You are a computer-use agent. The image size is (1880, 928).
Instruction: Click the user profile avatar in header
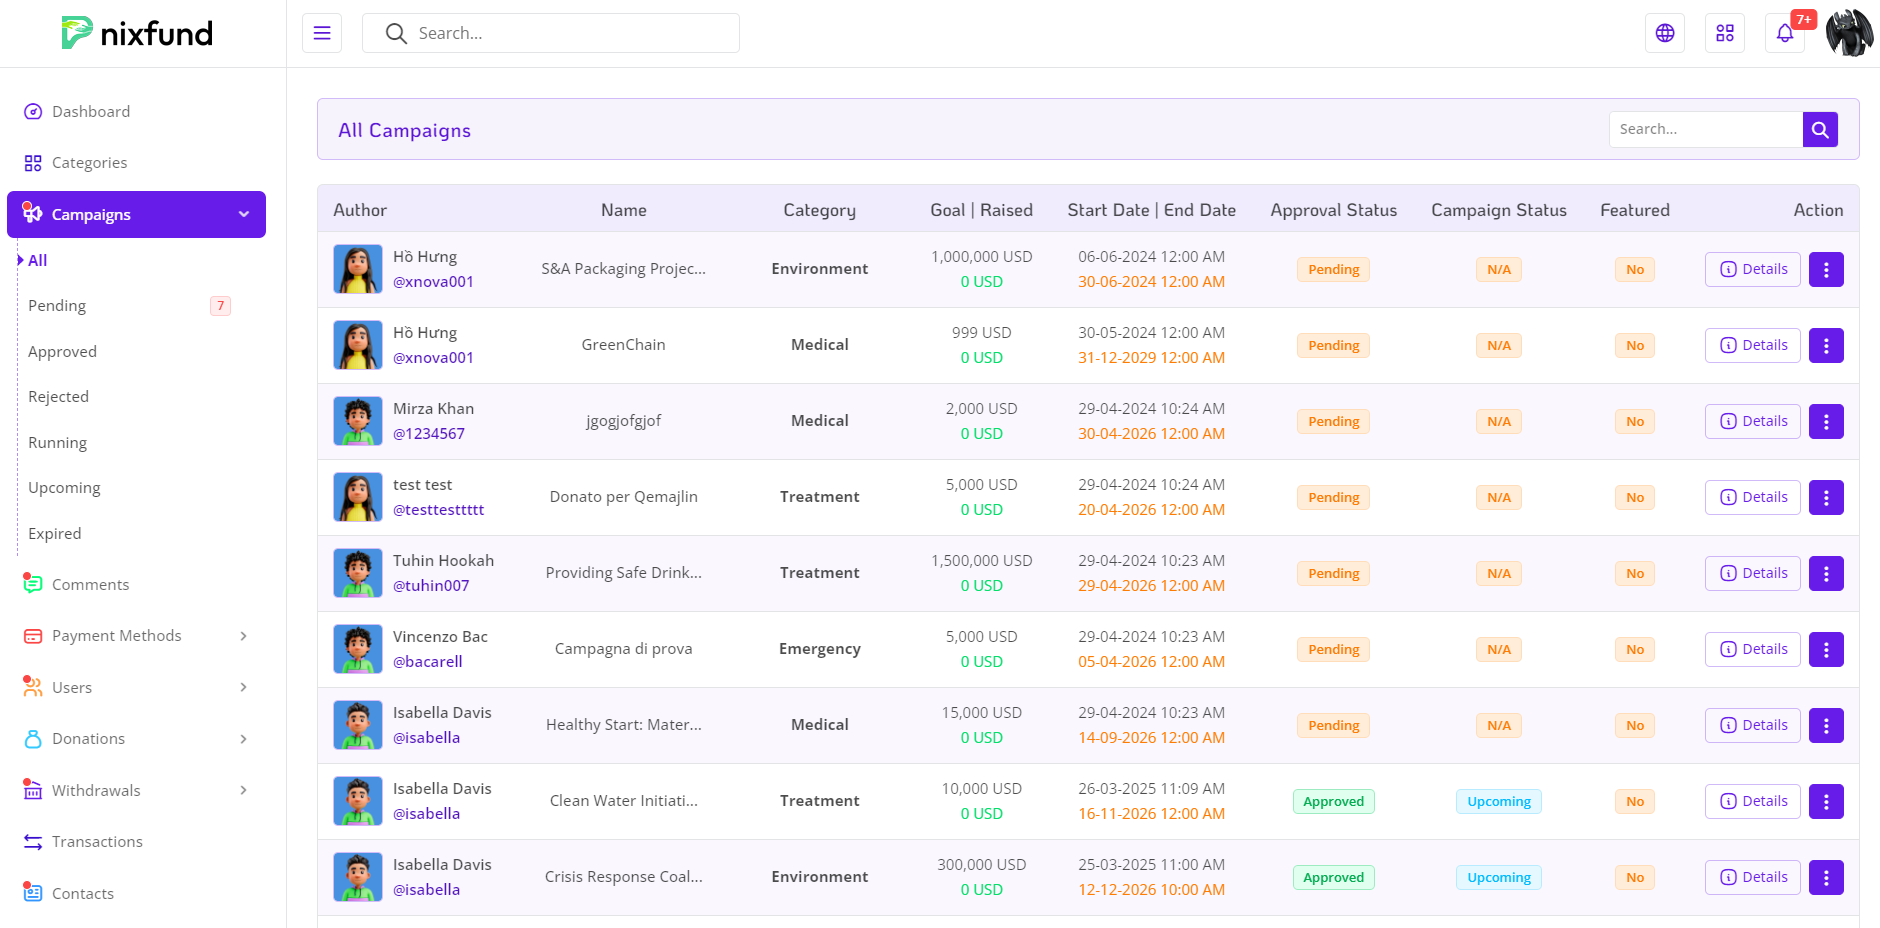[x=1849, y=33]
